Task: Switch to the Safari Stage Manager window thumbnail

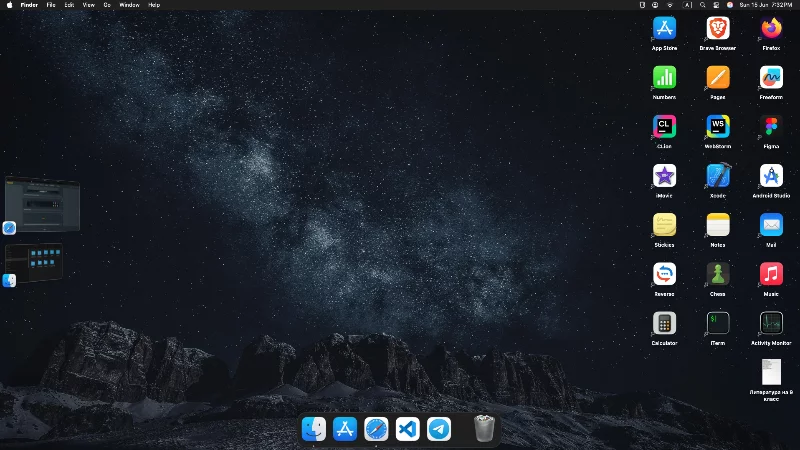Action: pyautogui.click(x=42, y=204)
